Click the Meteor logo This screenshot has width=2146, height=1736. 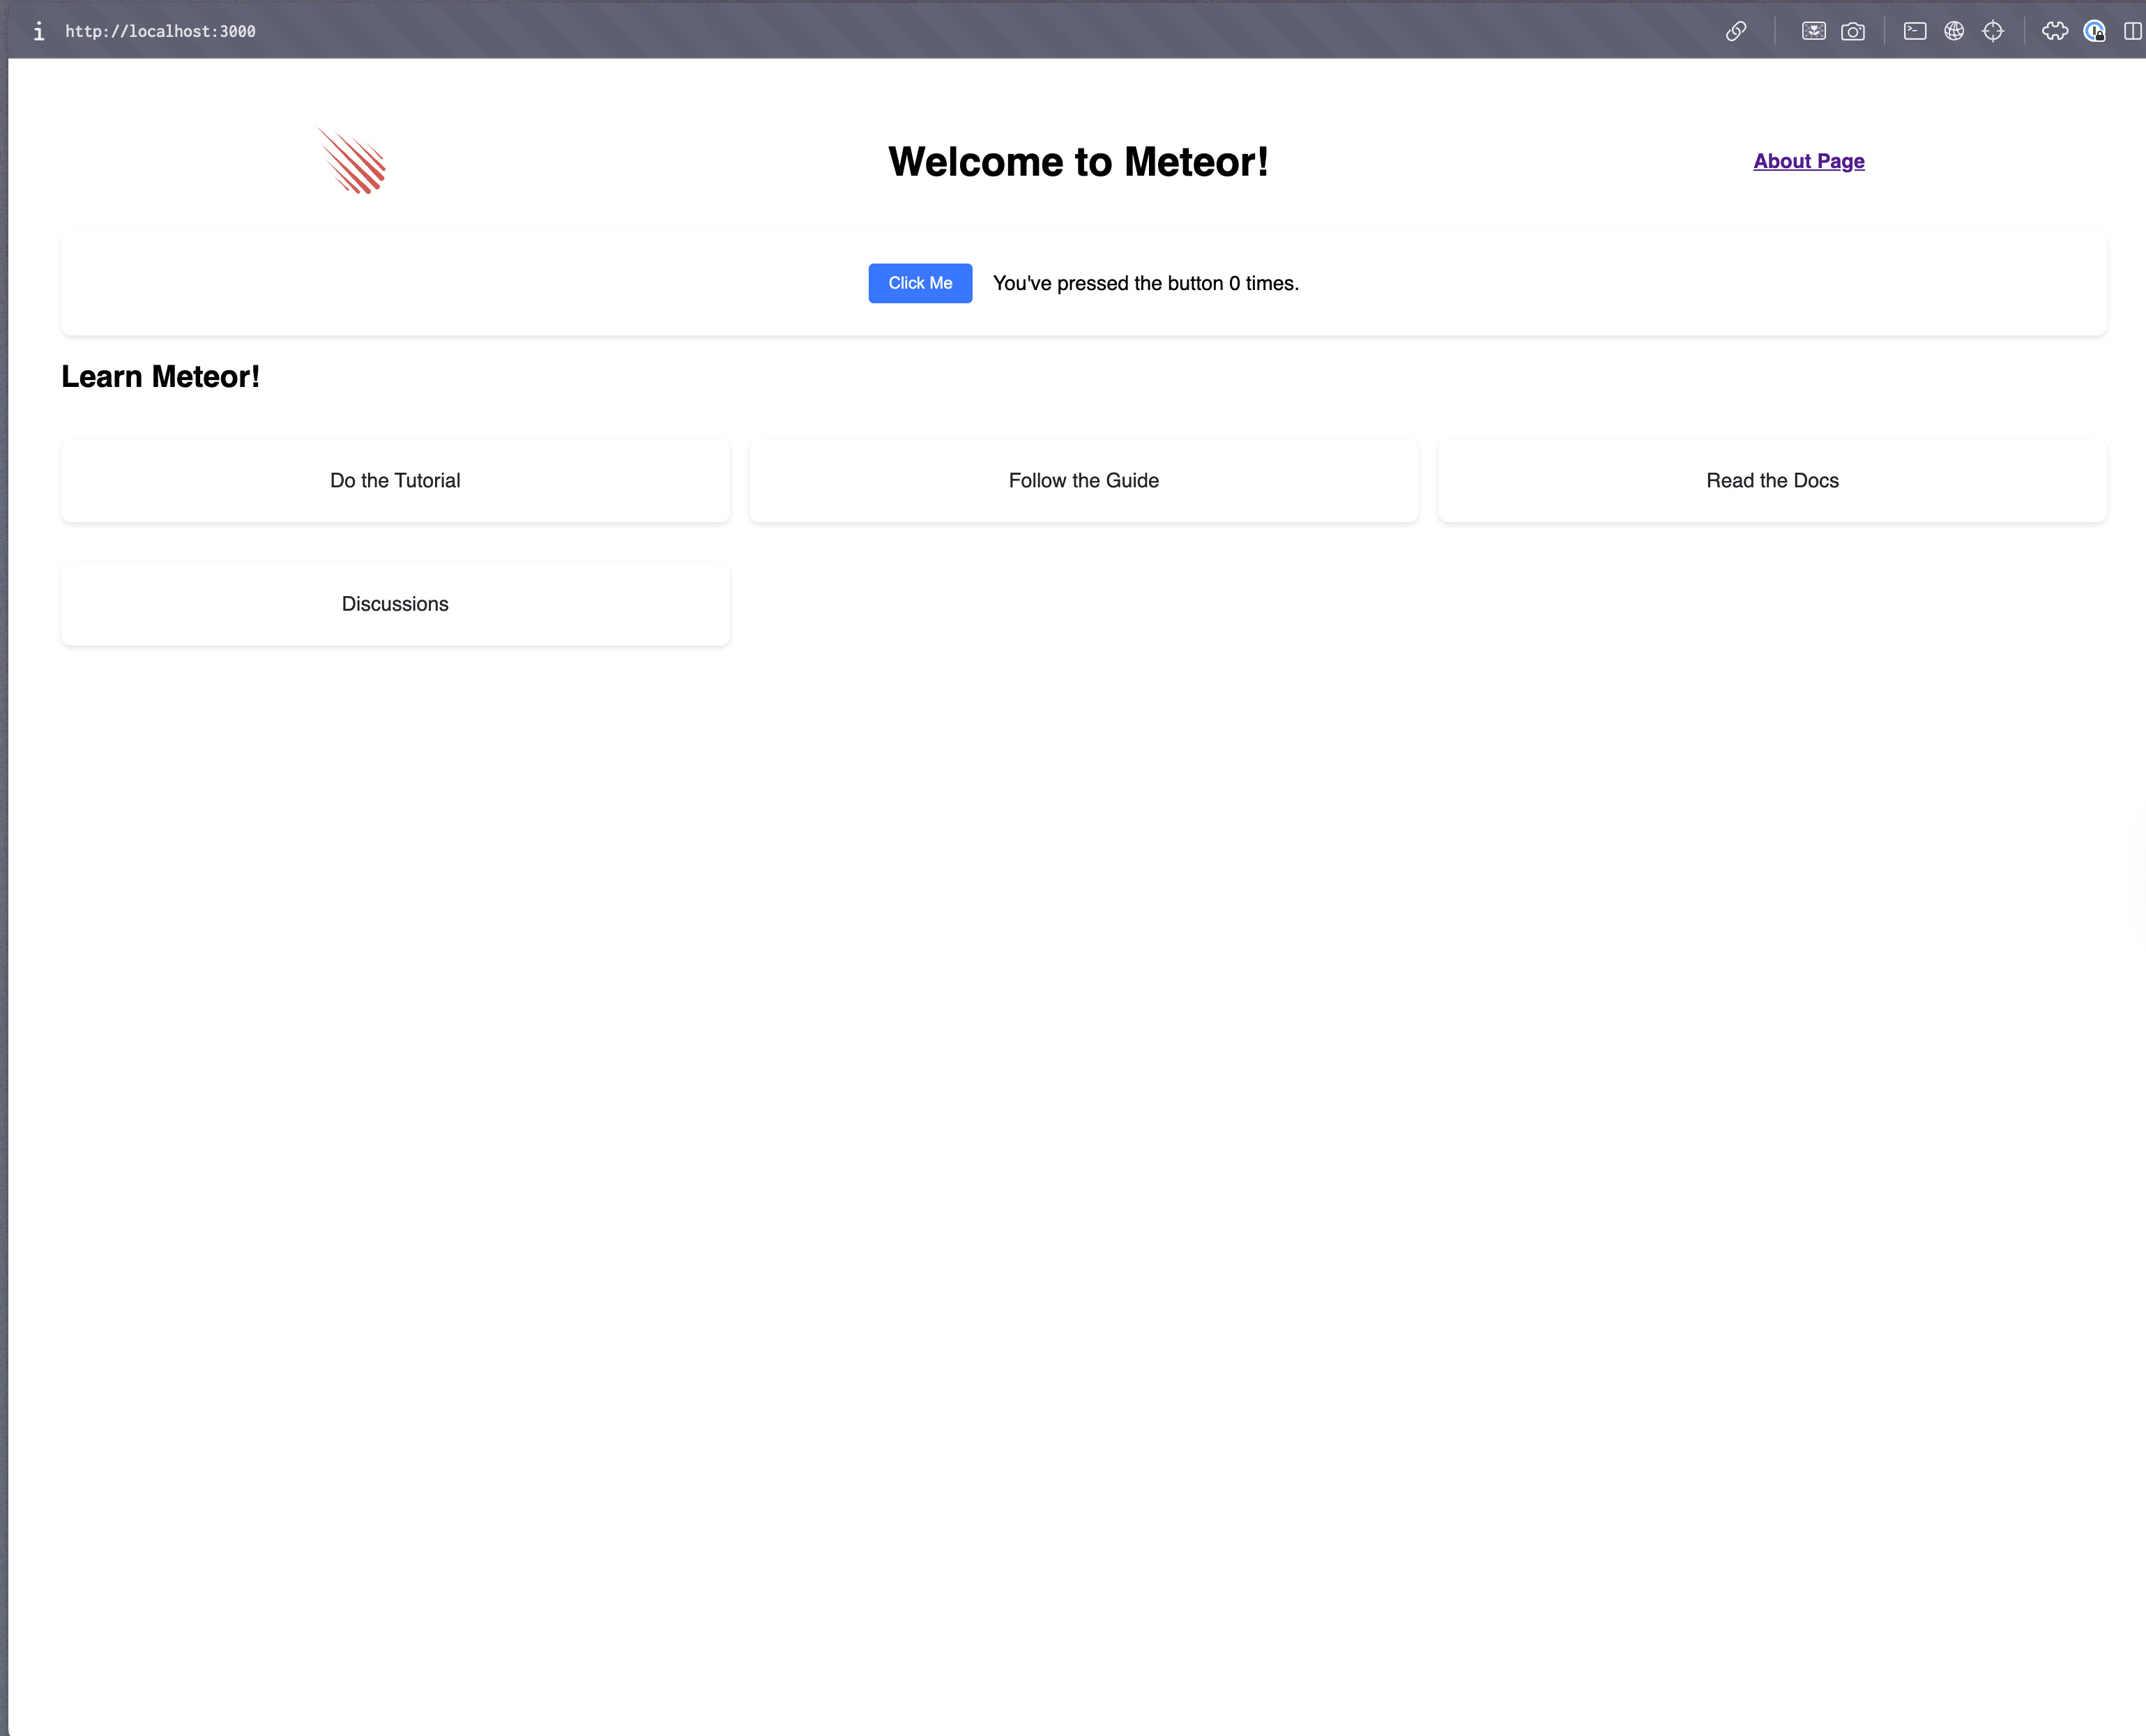352,161
